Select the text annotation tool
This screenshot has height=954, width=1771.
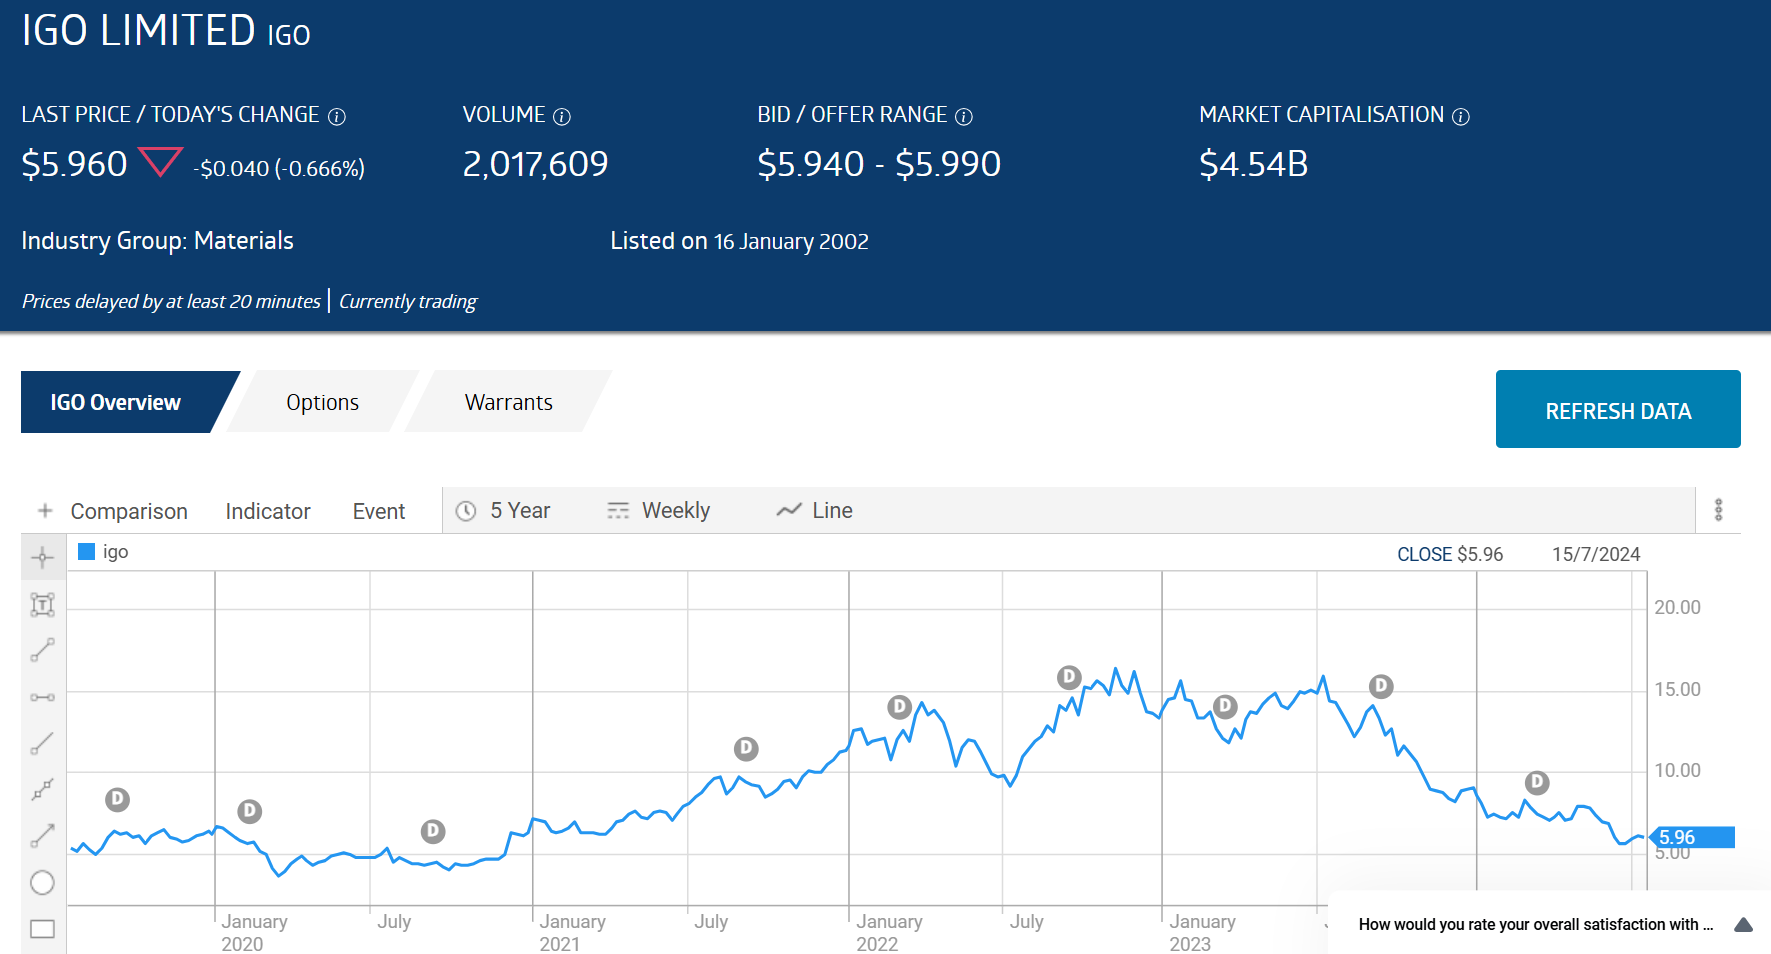click(42, 604)
